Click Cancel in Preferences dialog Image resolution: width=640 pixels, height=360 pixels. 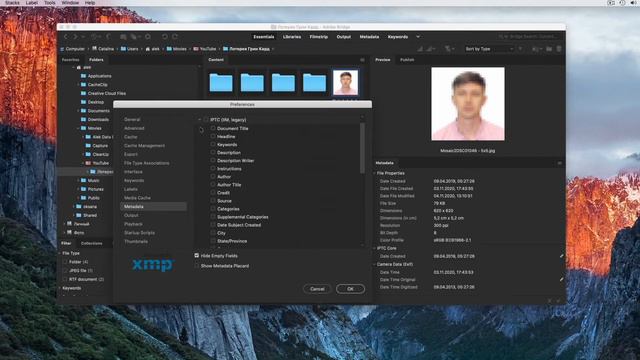point(317,289)
